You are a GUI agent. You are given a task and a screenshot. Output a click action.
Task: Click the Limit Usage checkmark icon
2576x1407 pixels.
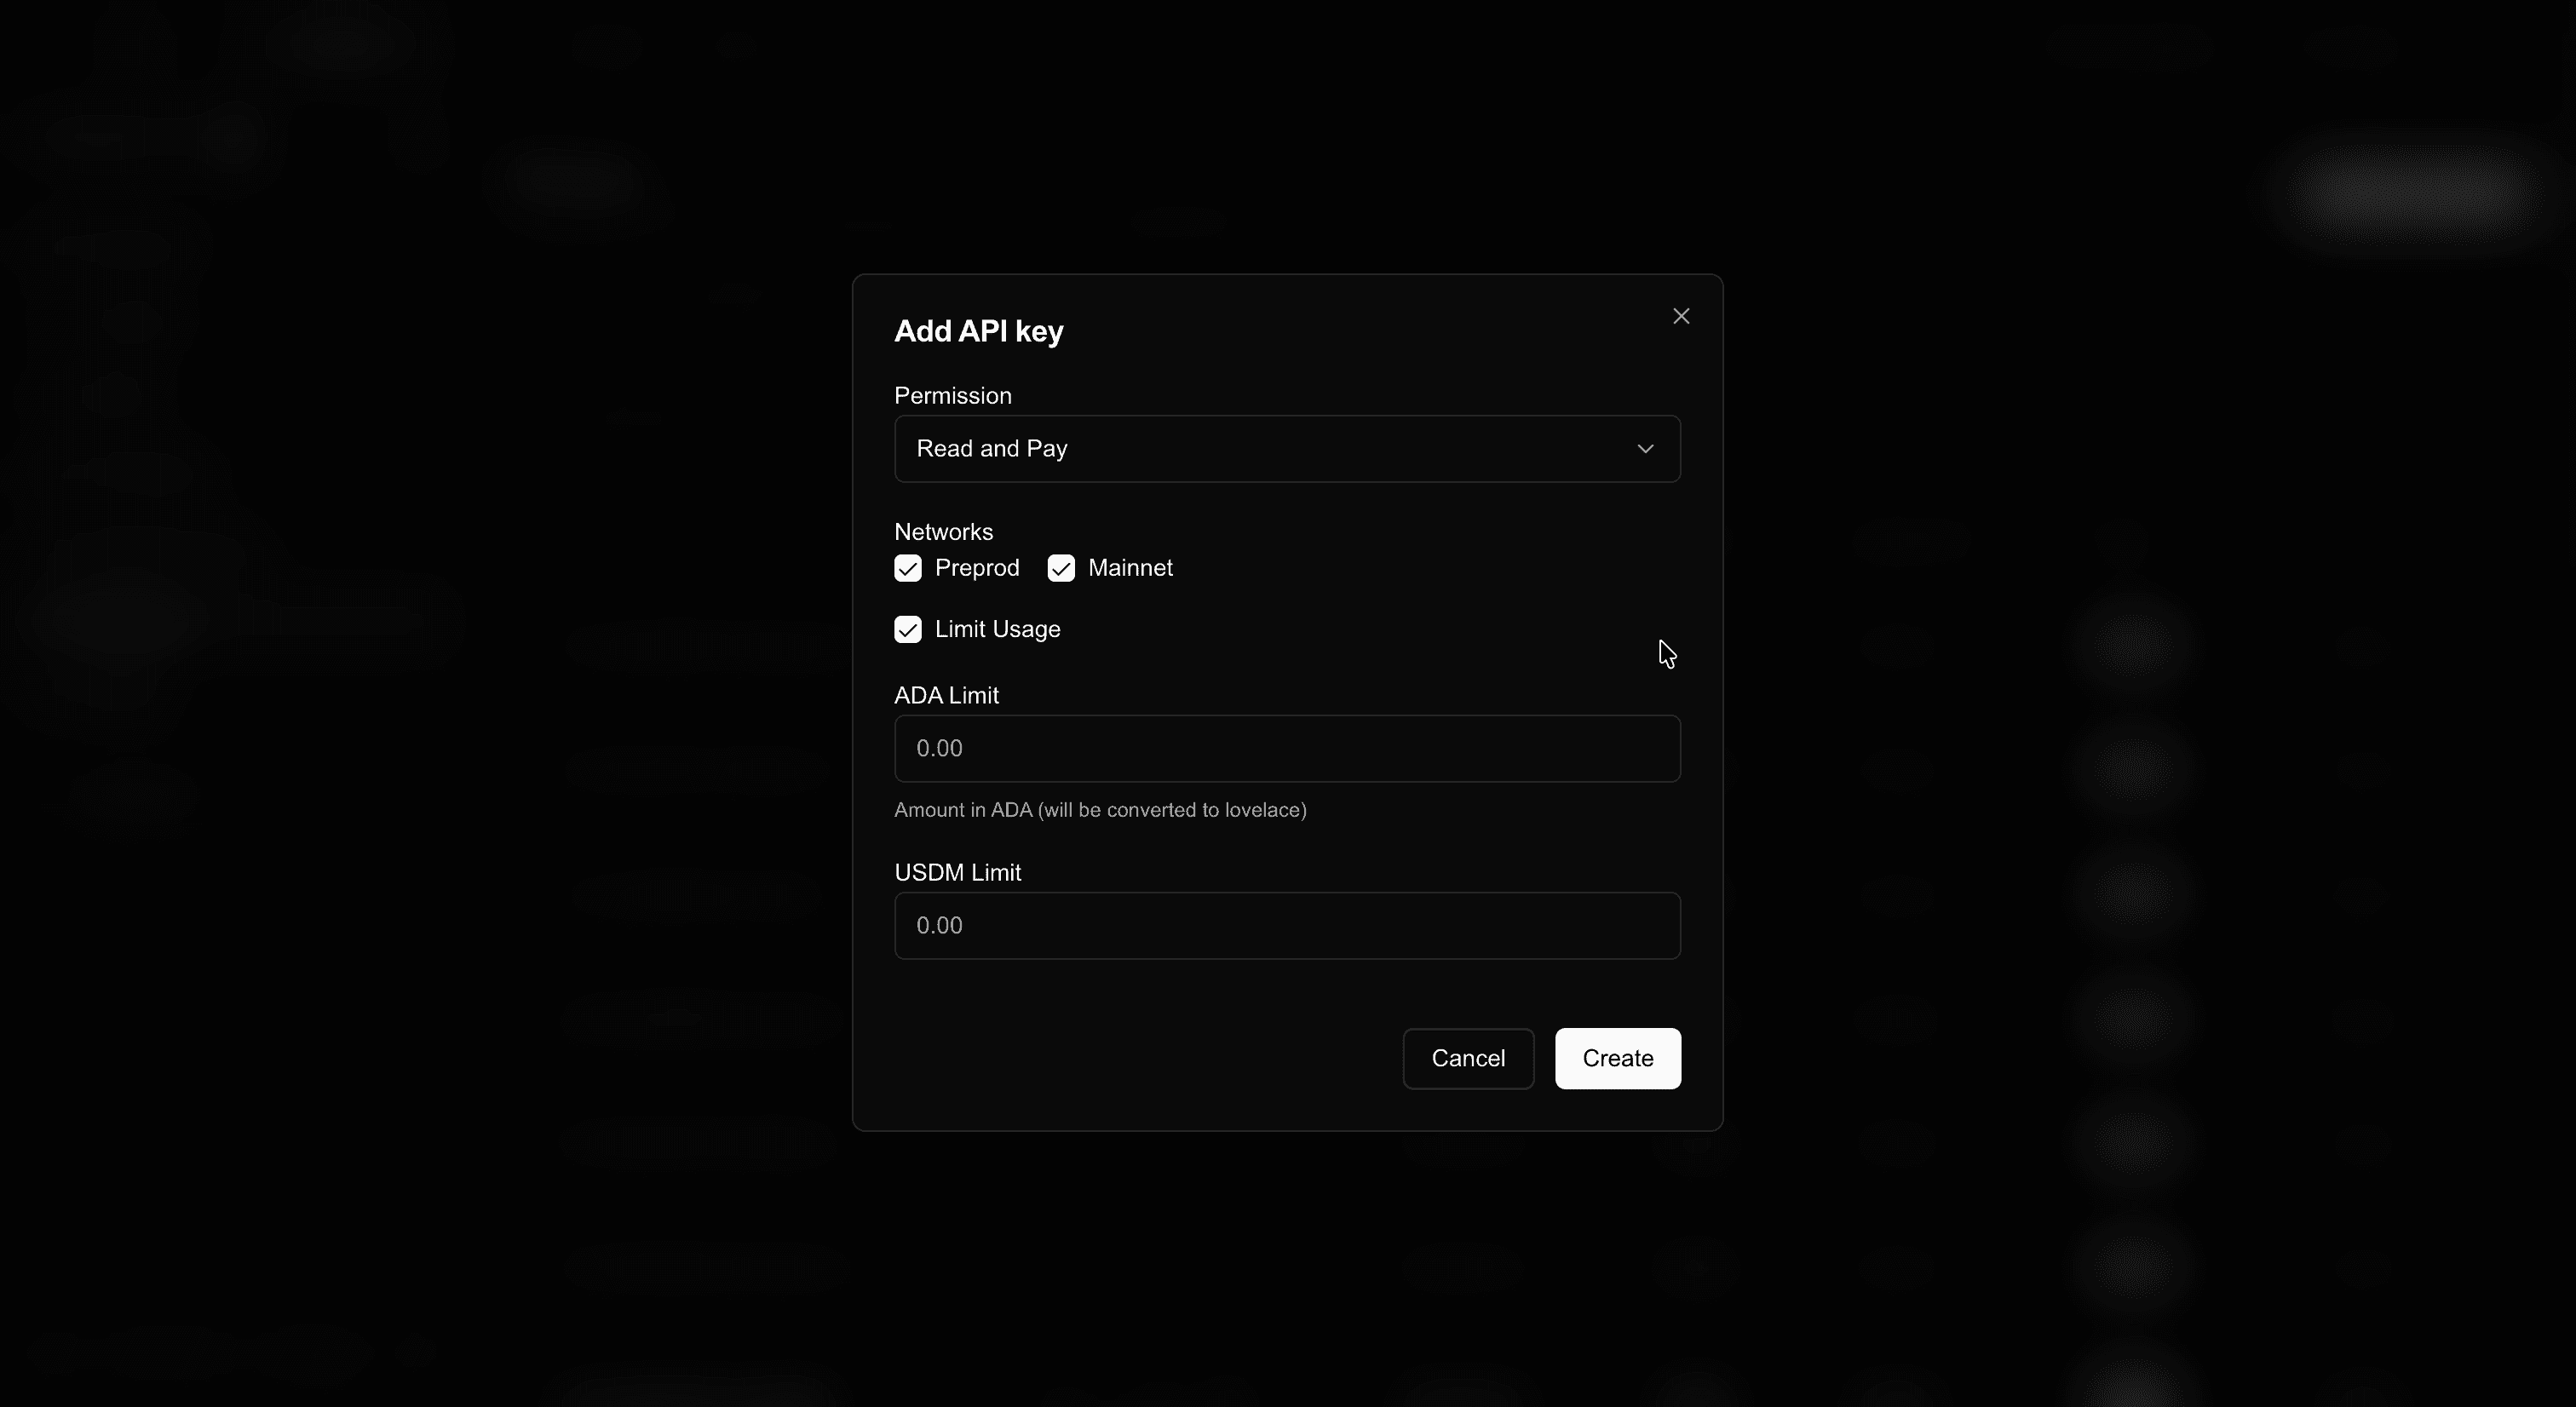coord(907,629)
